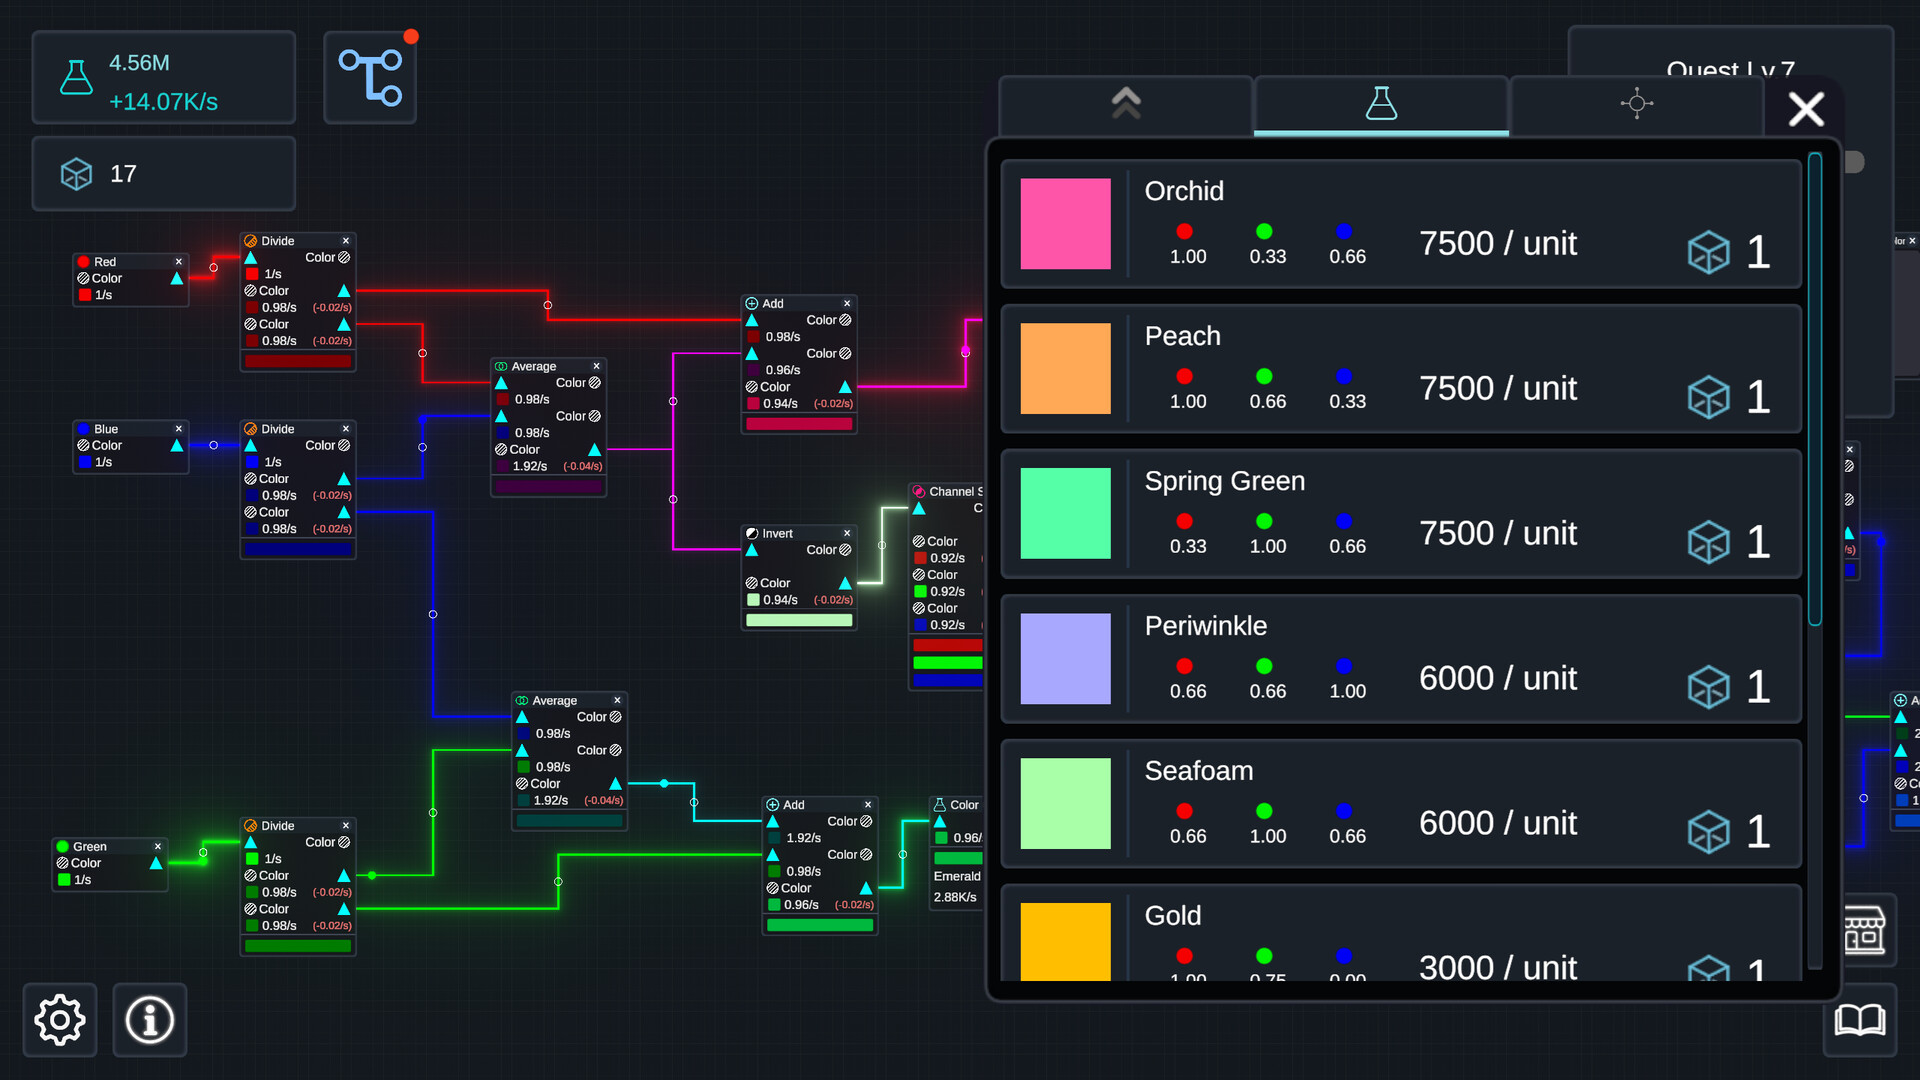Select the Peach recipe name

point(1182,336)
